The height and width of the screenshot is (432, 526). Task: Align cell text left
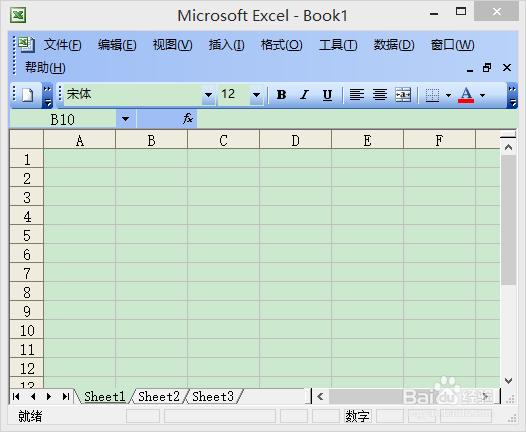click(357, 95)
